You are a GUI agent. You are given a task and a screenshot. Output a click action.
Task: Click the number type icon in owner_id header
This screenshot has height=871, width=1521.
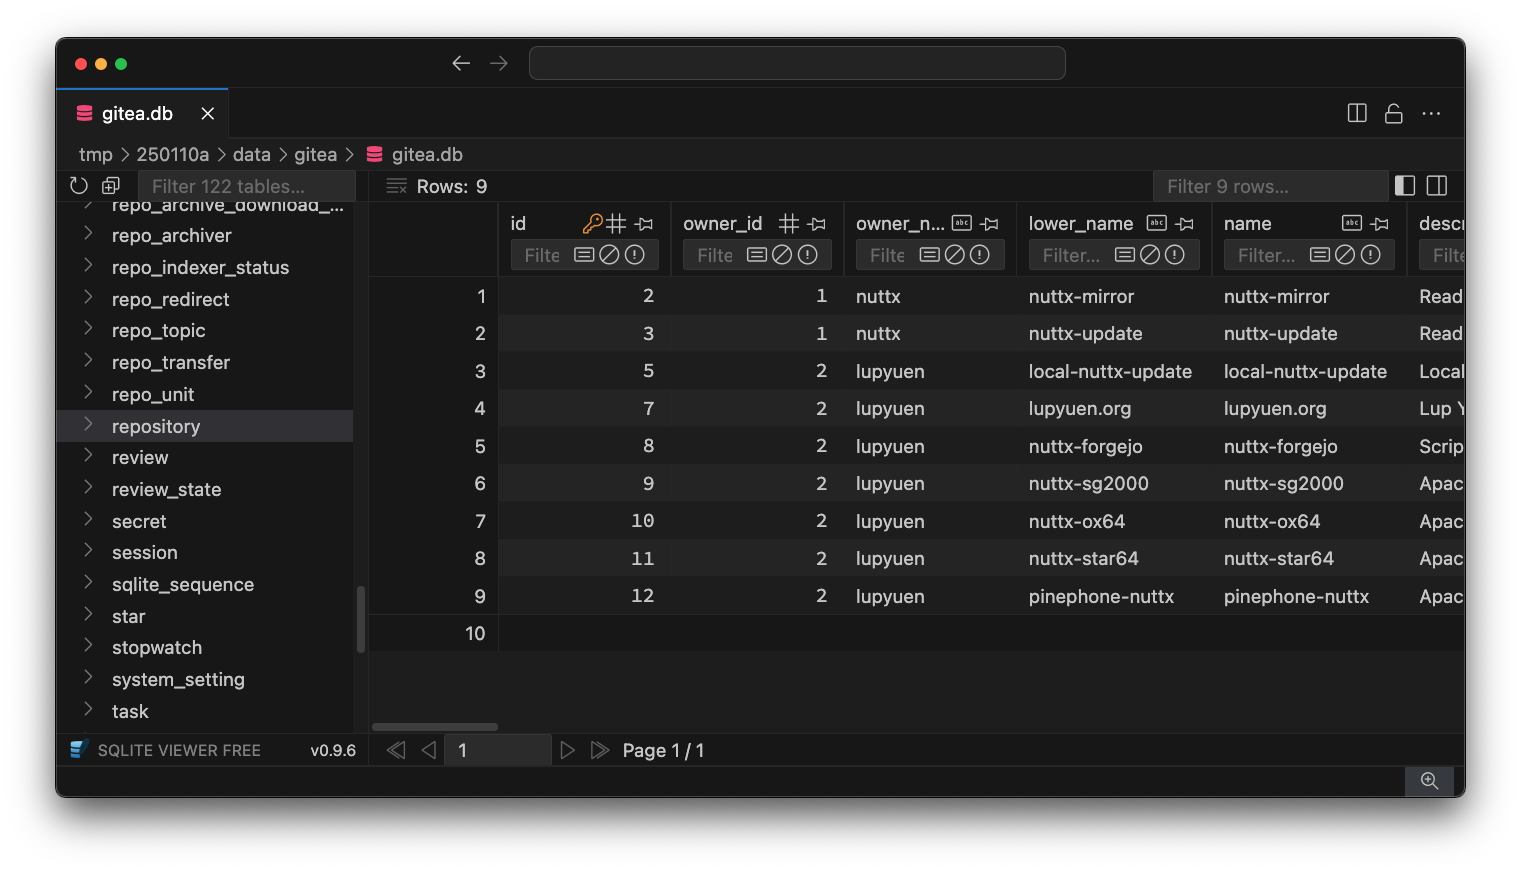coord(789,224)
